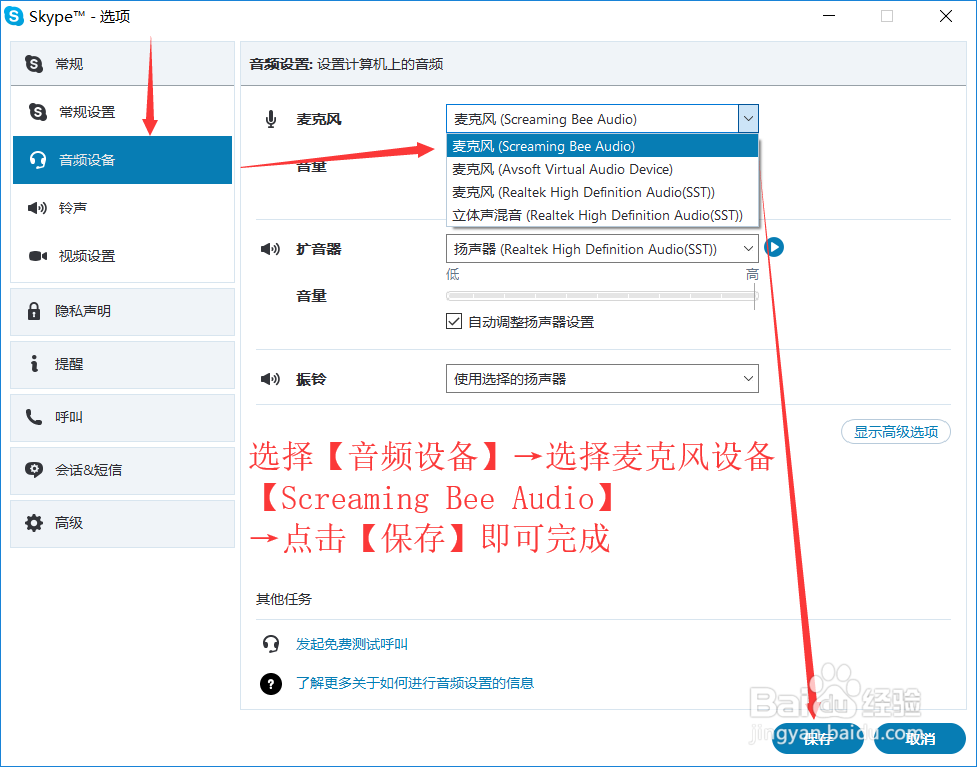Select the 音频设备 page
This screenshot has width=977, height=767.
click(122, 160)
